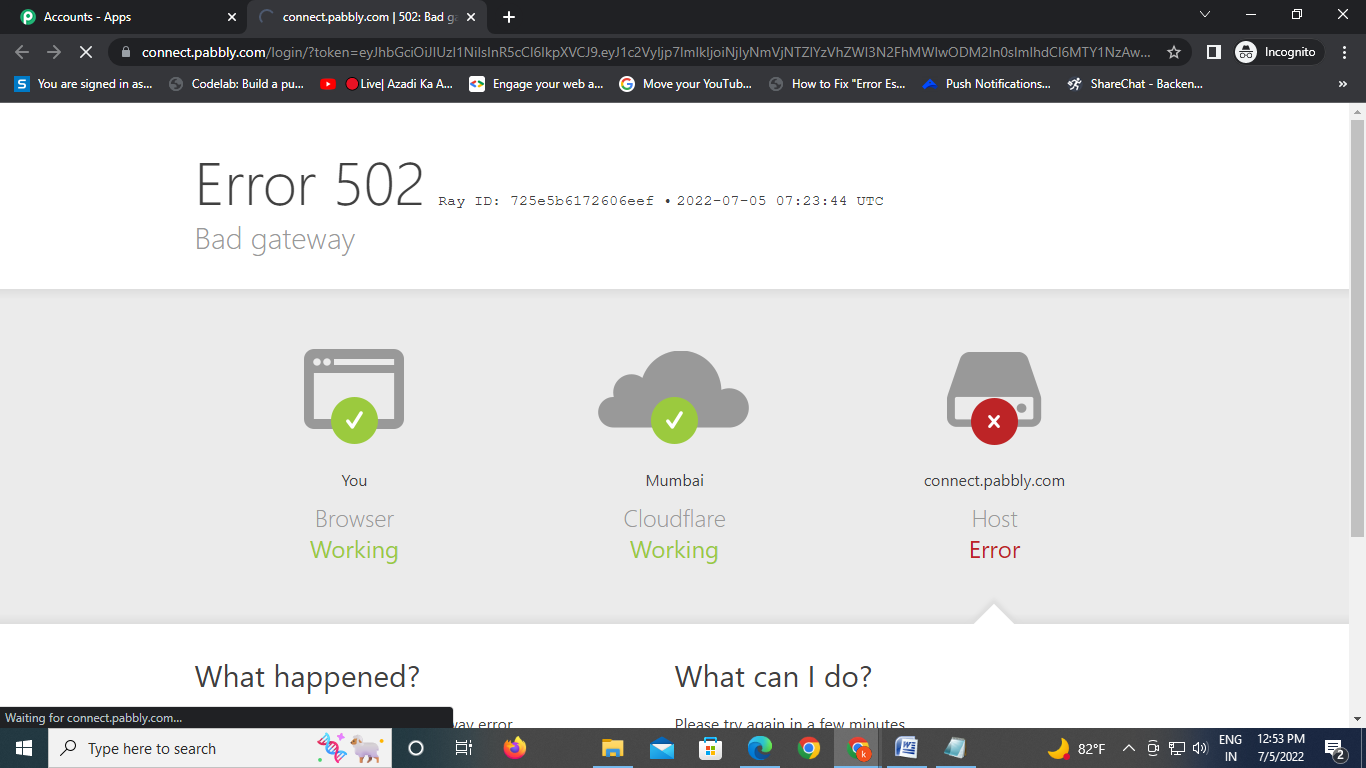Open the weather 82°F widget
The height and width of the screenshot is (768, 1366).
pos(1077,748)
